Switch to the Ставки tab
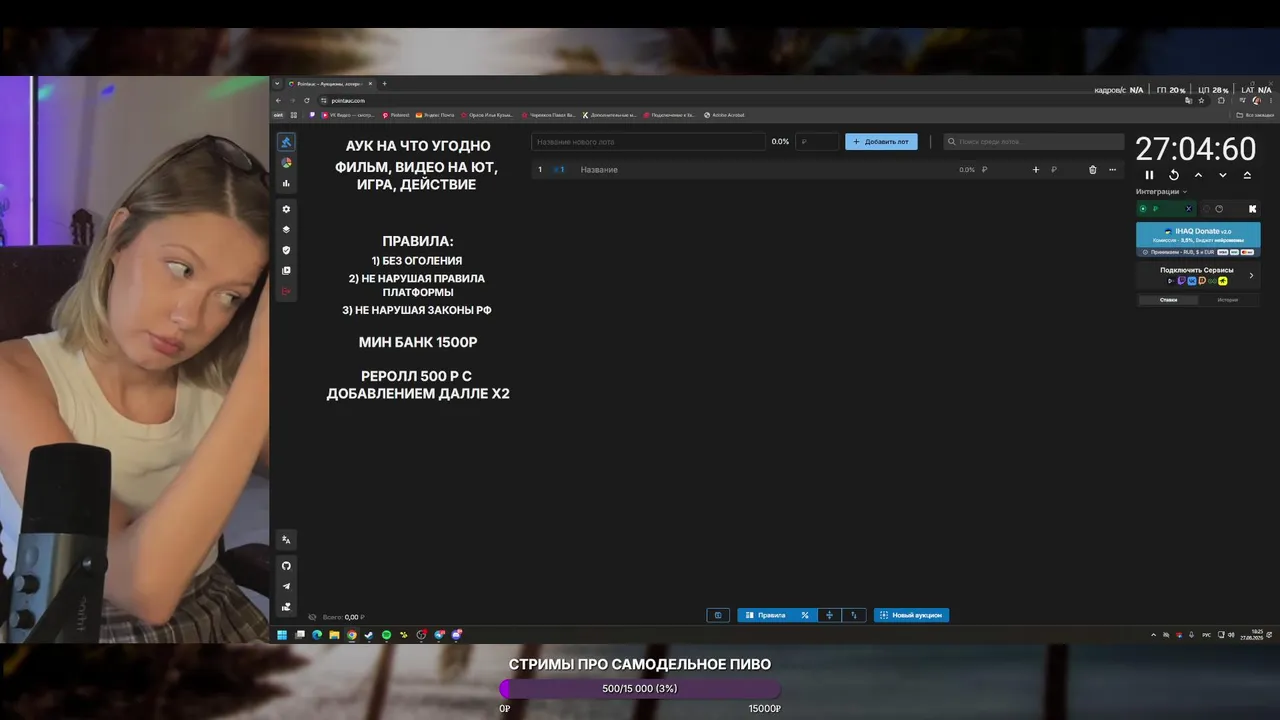Screen dimensions: 1280x720 1168,300
